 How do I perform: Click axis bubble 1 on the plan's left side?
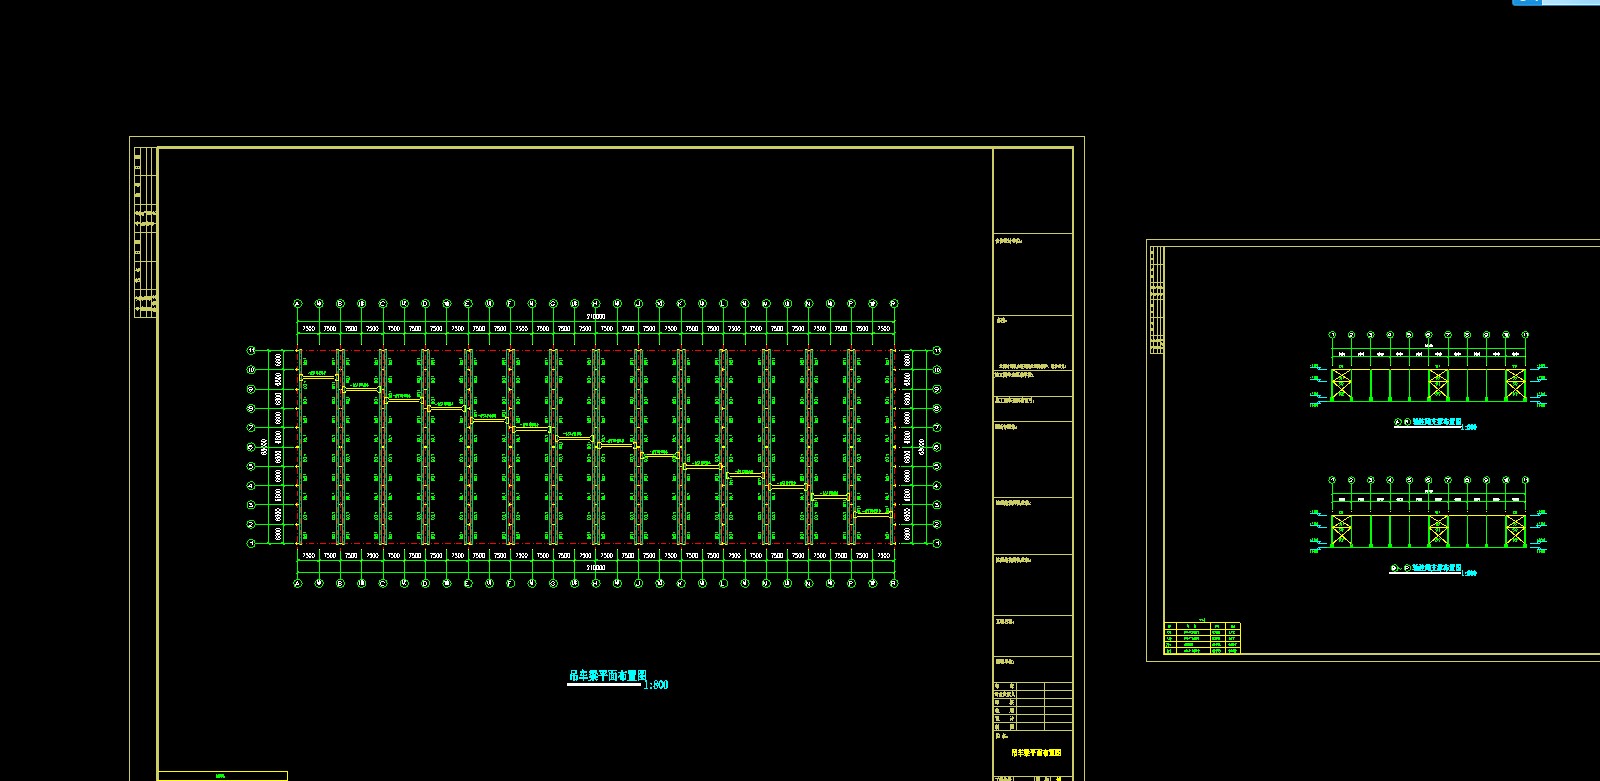pyautogui.click(x=251, y=543)
